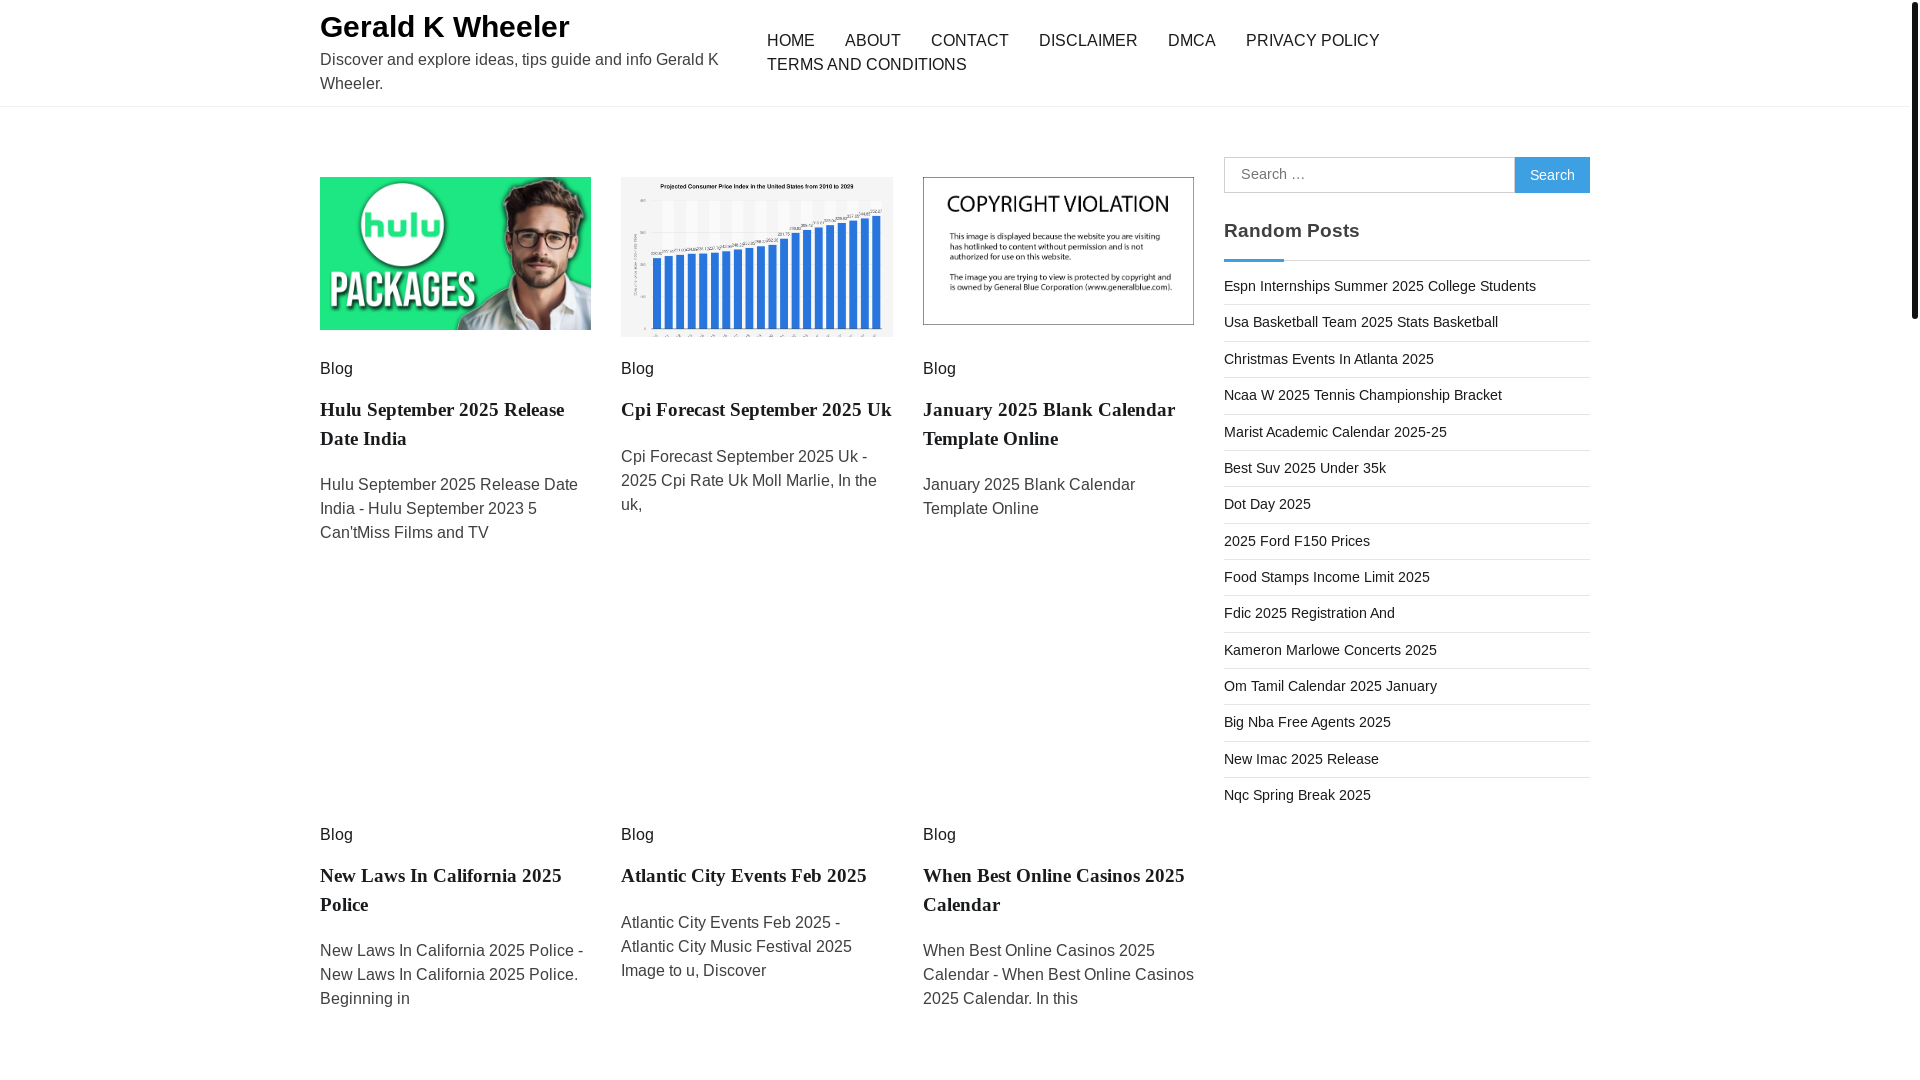The height and width of the screenshot is (1080, 1920).
Task: Open Atlantic City Events Feb 2025 post
Action: point(743,876)
